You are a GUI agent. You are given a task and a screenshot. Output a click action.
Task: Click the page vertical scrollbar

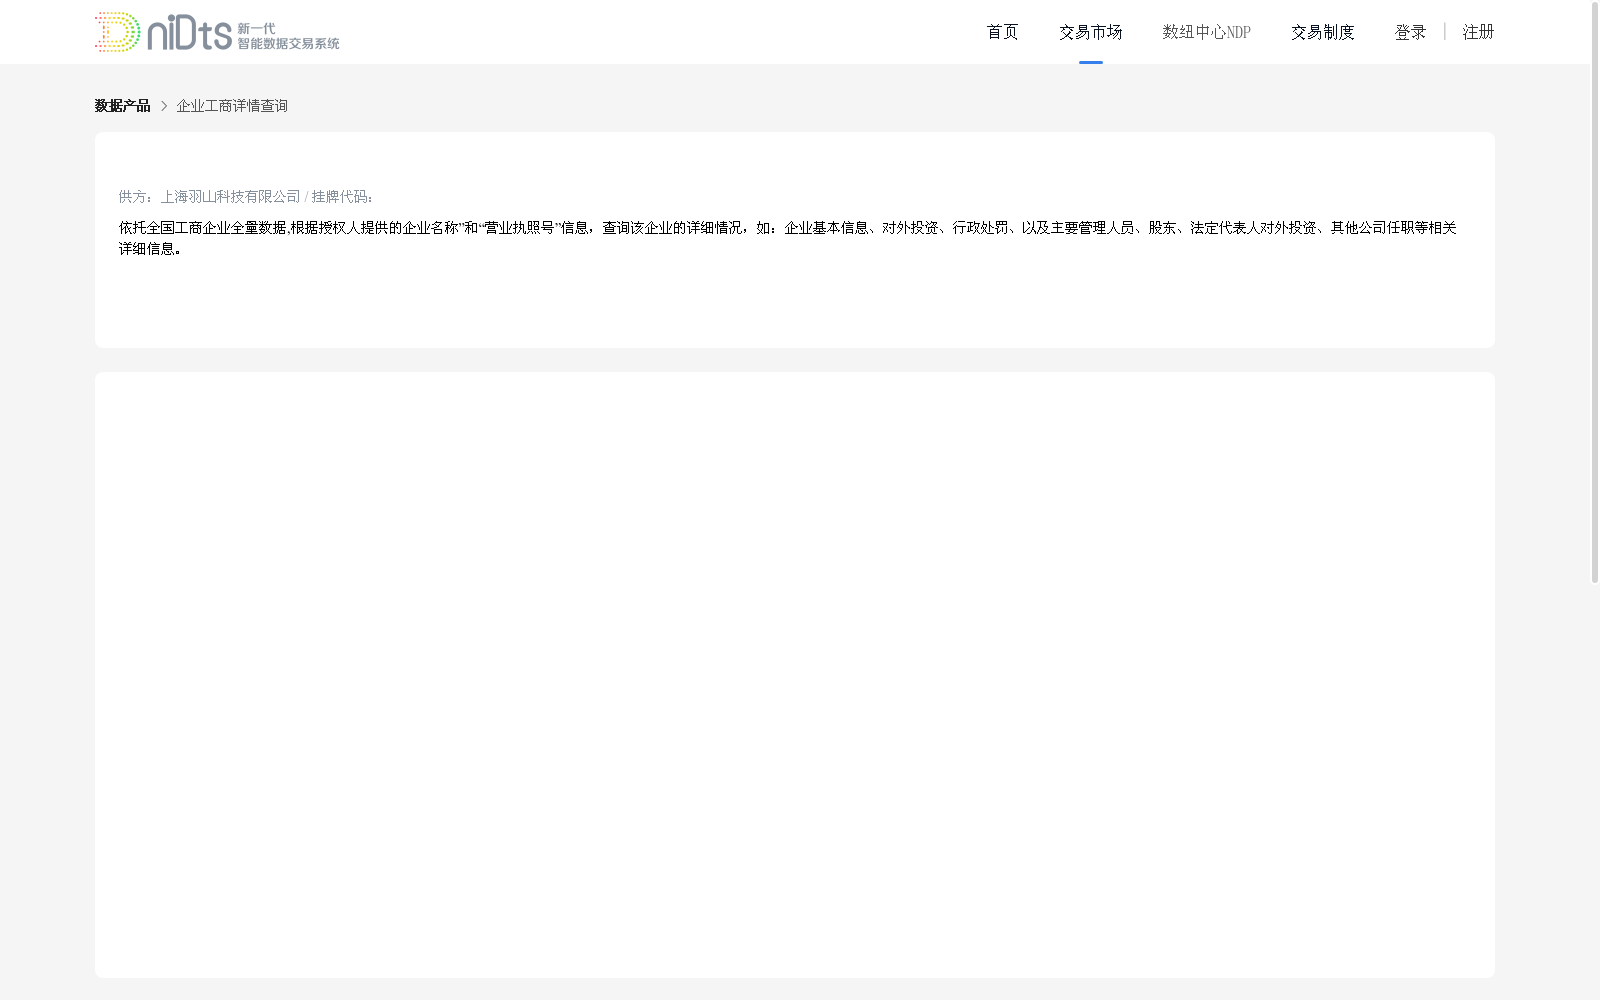pyautogui.click(x=1595, y=292)
